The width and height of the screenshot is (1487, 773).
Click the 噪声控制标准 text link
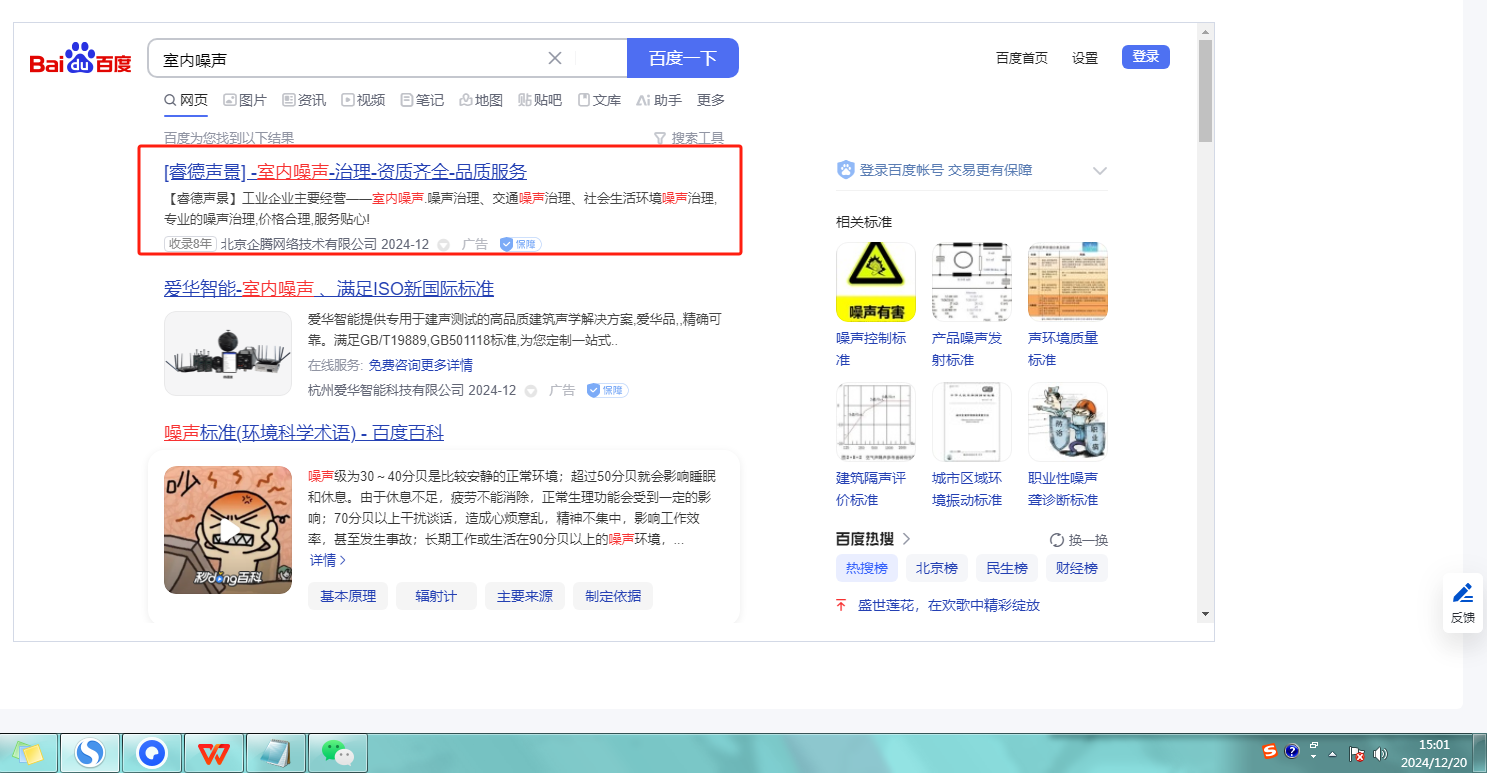871,349
